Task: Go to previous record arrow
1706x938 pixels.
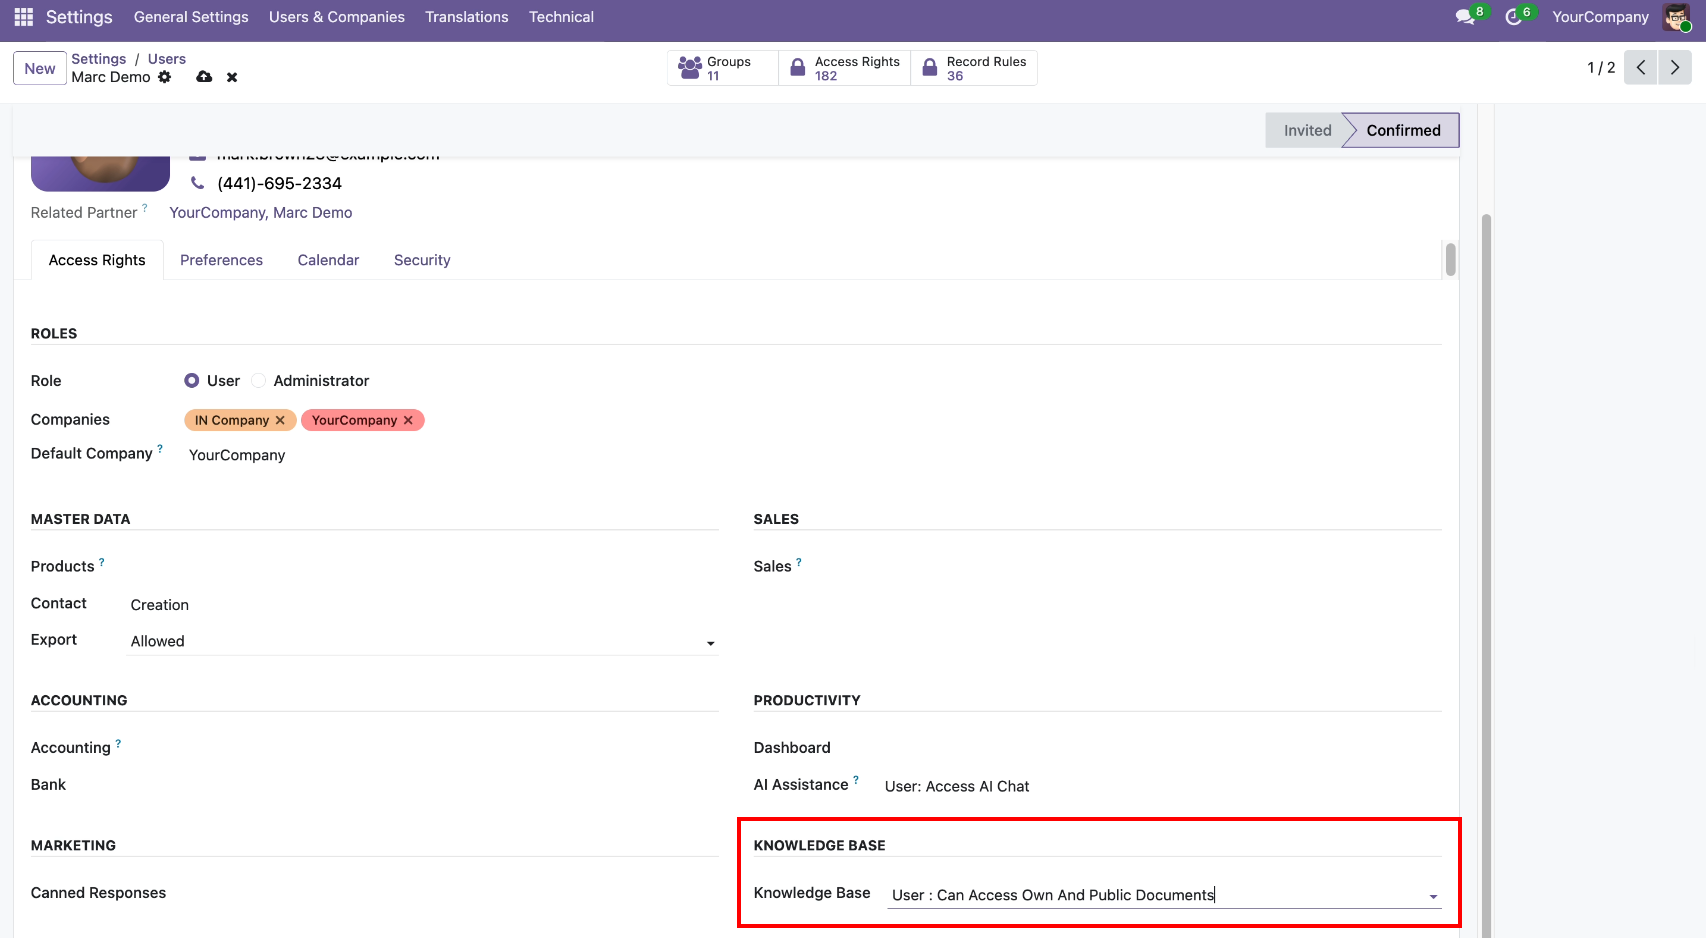Action: pos(1641,68)
